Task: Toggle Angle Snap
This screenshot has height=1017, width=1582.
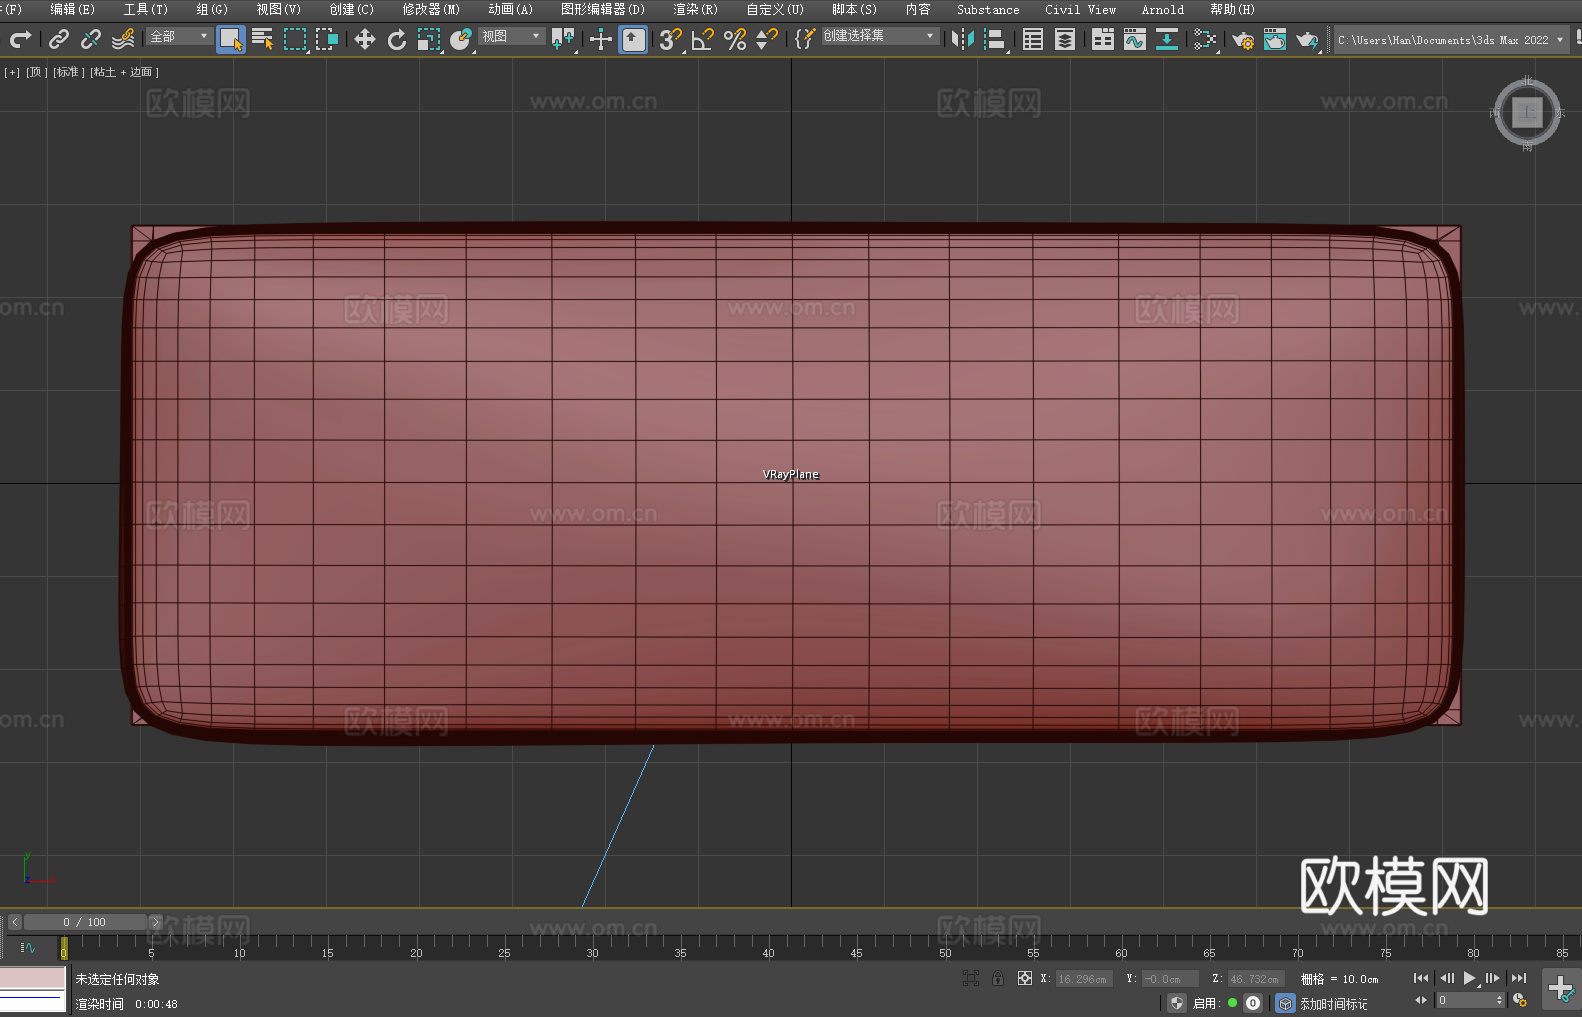Action: point(703,39)
